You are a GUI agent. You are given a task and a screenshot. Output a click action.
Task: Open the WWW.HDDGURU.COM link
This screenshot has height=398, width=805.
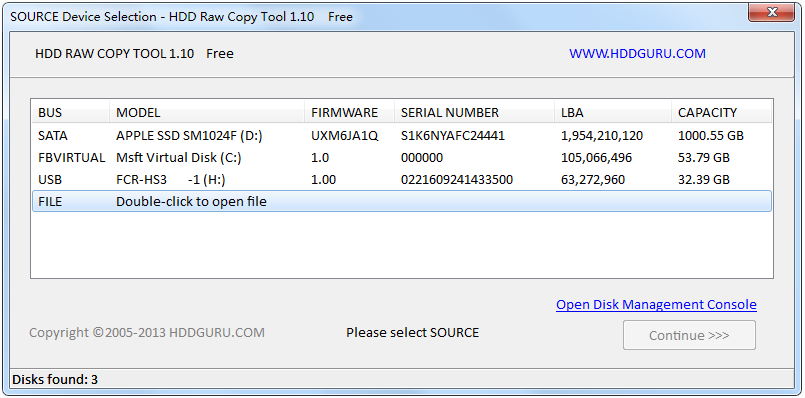point(637,53)
